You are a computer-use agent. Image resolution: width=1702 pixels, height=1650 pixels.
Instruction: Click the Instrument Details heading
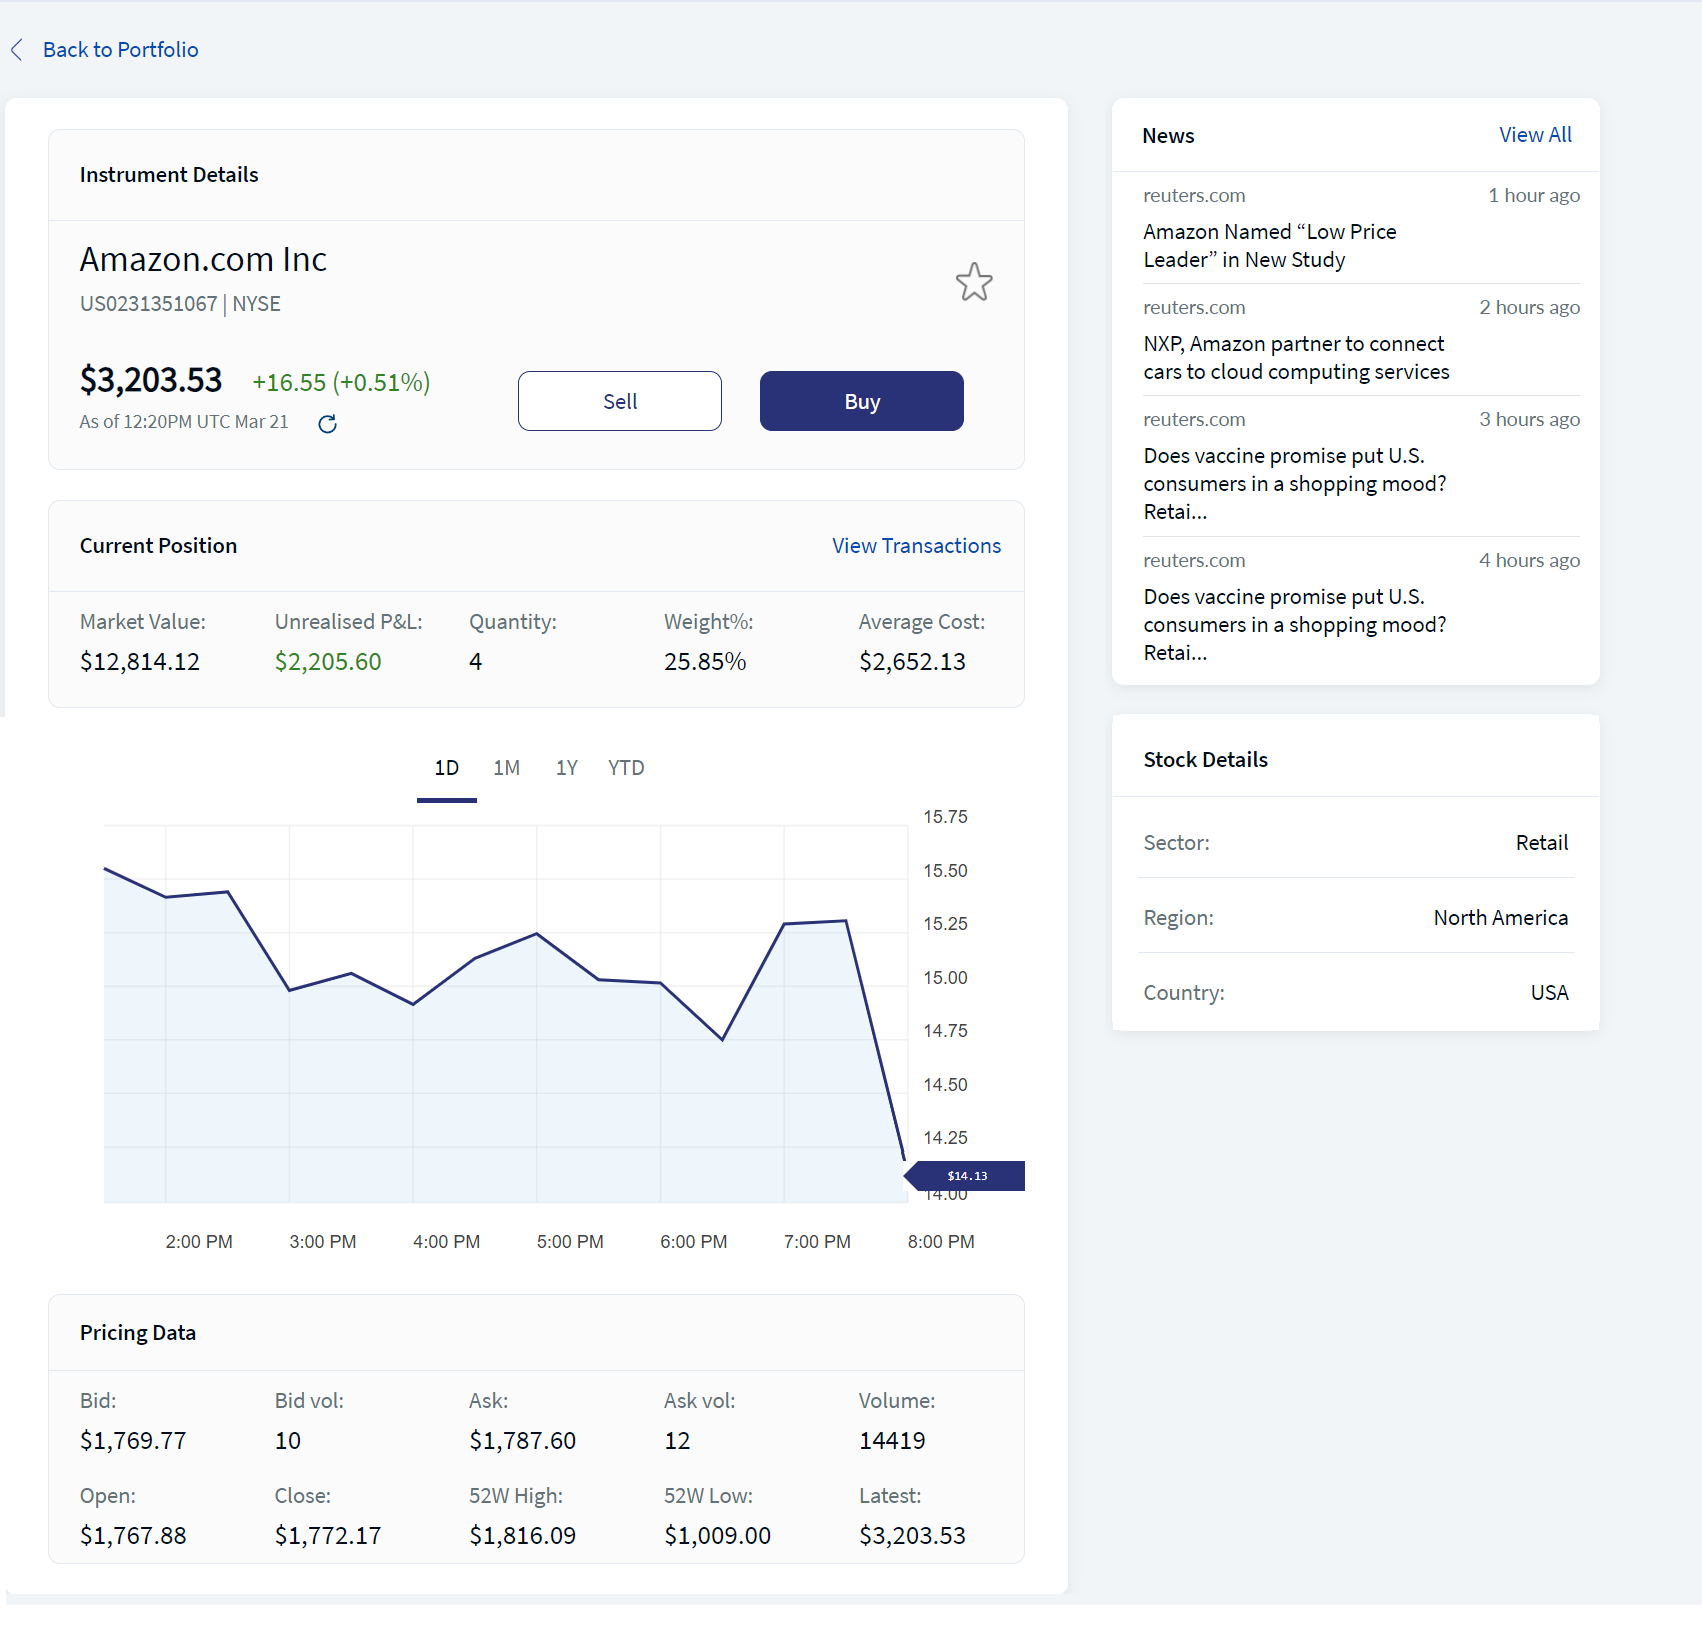pyautogui.click(x=169, y=175)
